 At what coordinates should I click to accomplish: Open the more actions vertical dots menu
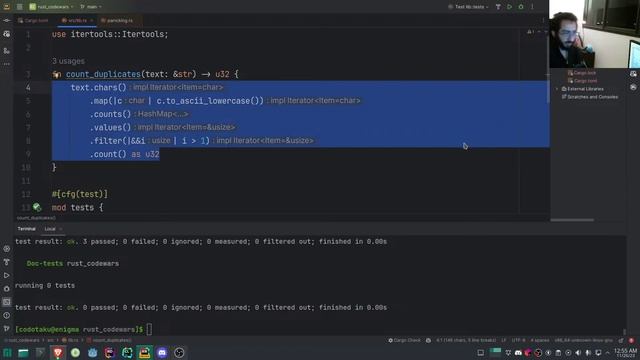(x=532, y=7)
